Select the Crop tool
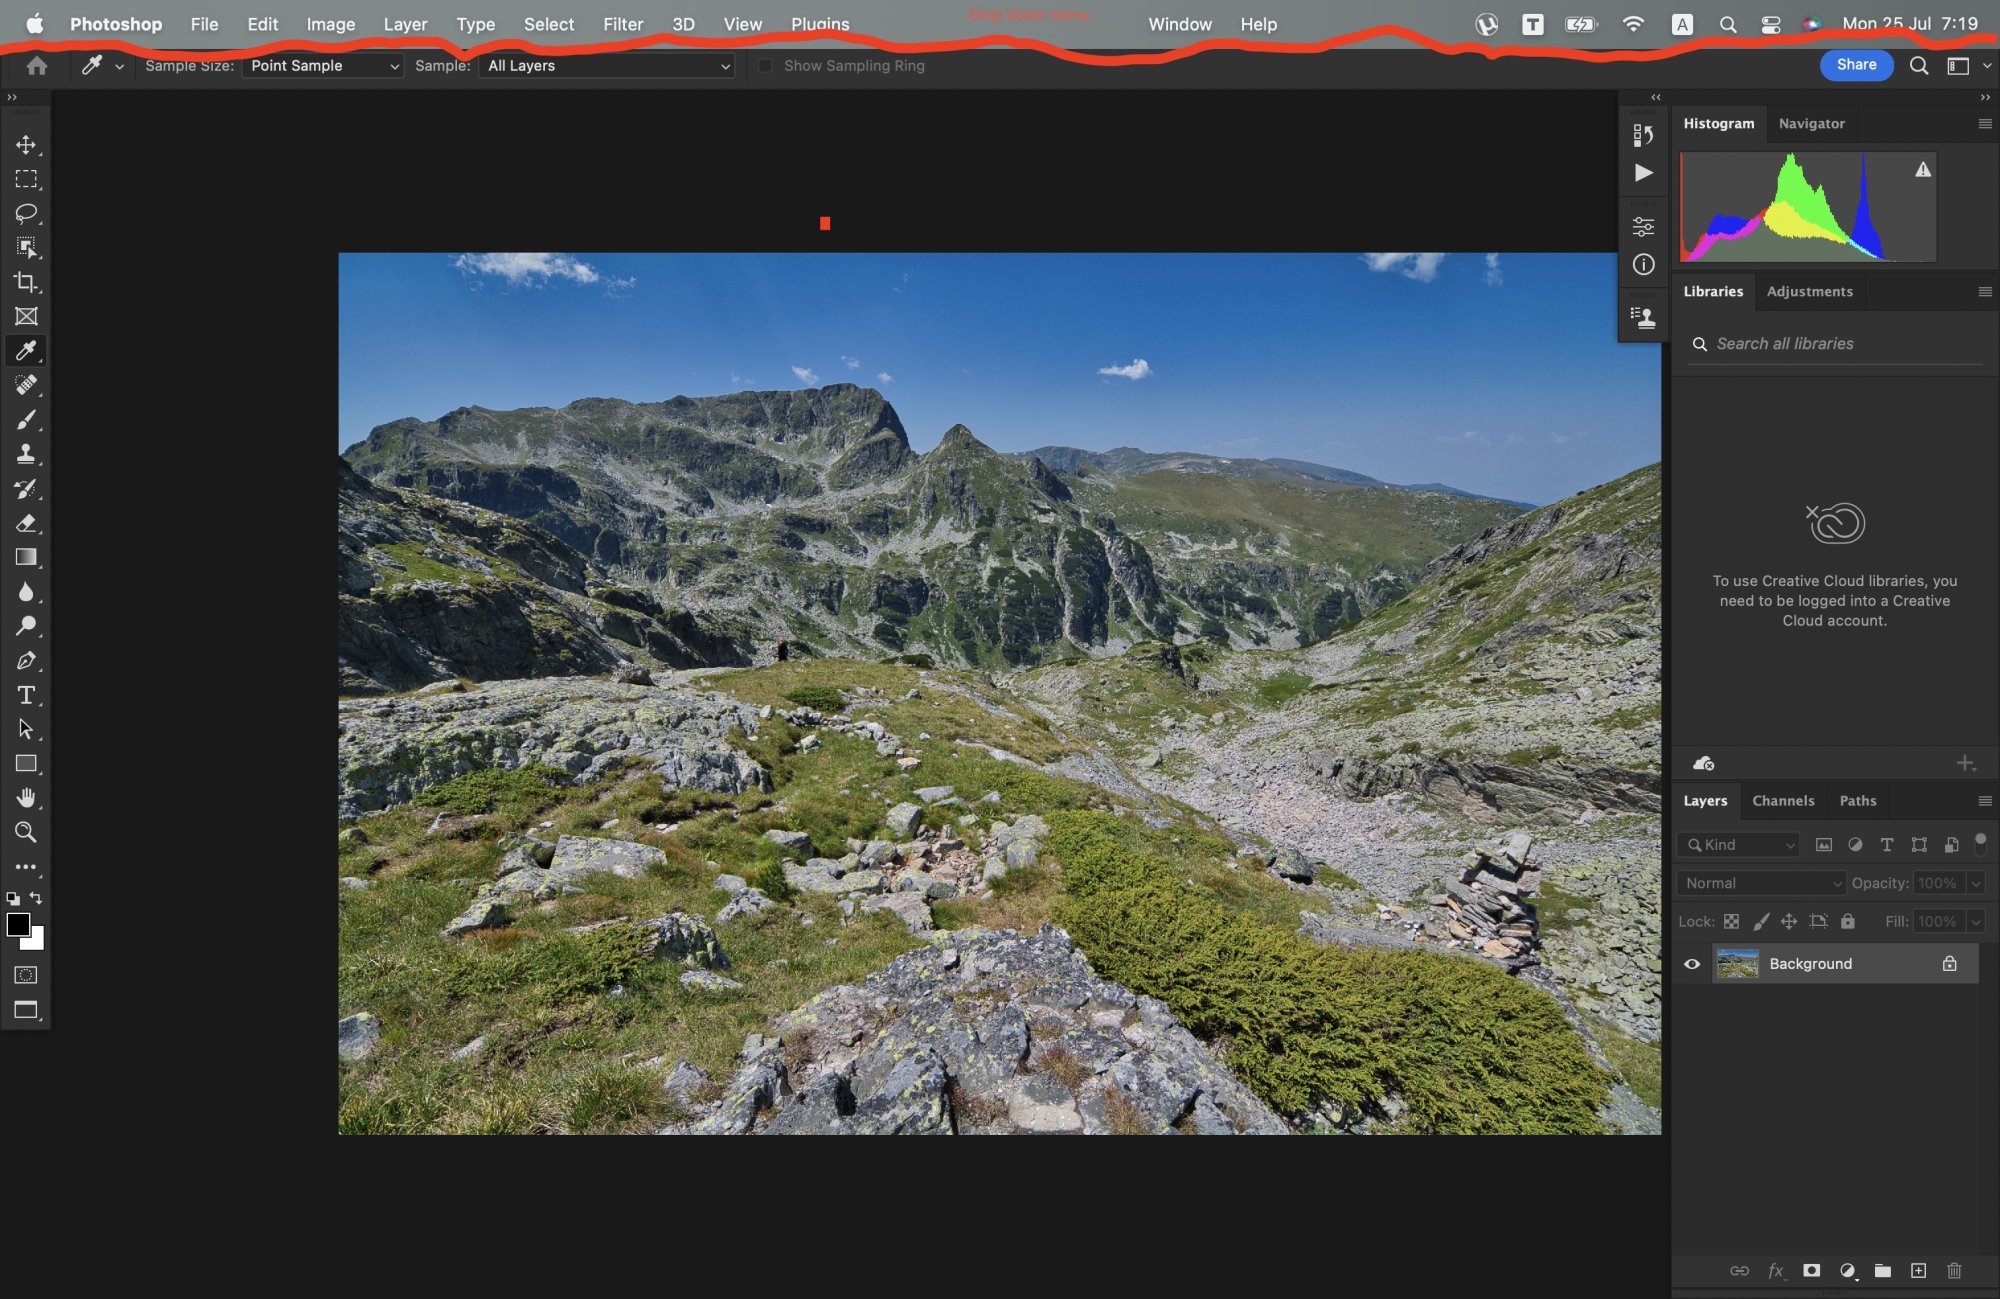The width and height of the screenshot is (2000, 1299). [26, 282]
